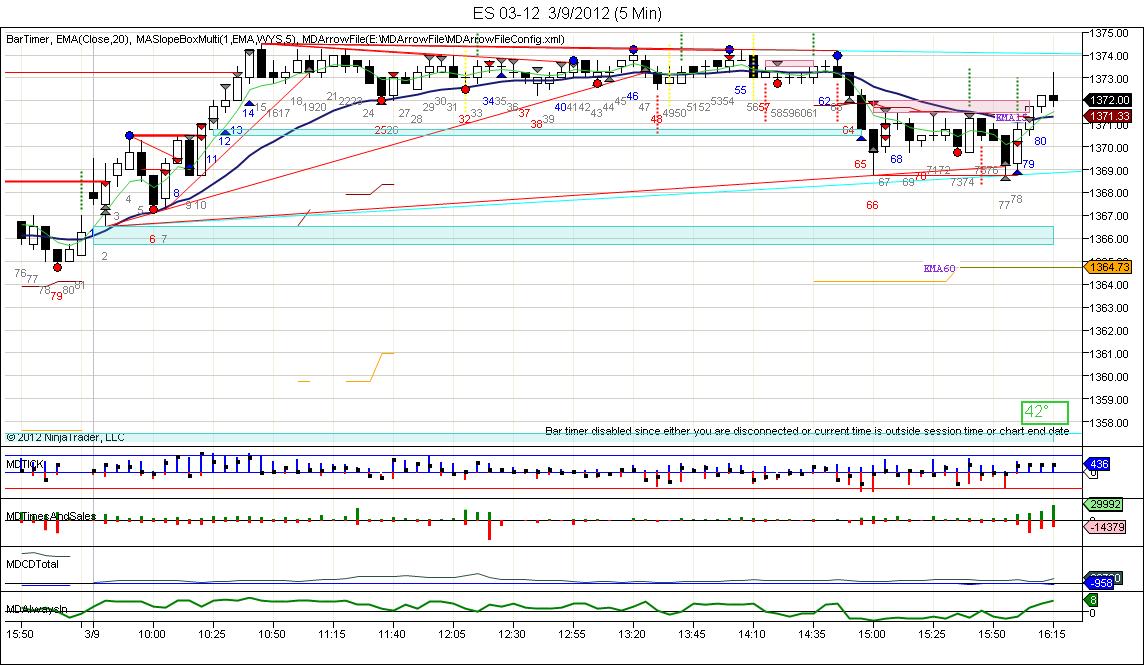
Task: Select the MDAlwaysIn panel label
Action: tap(36, 609)
